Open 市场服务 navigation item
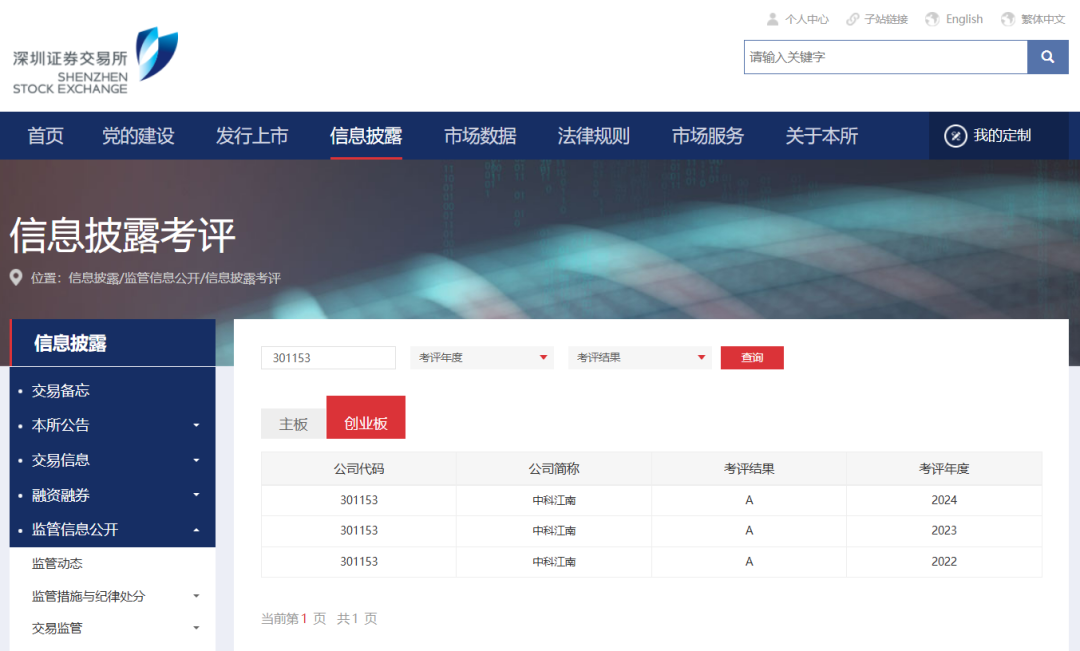Viewport: 1080px width, 651px height. [x=708, y=136]
